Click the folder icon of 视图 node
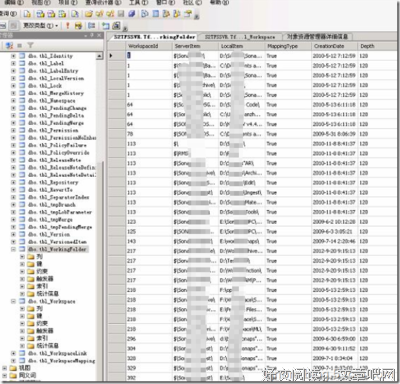Image resolution: width=400 pixels, height=384 pixels. (x=13, y=368)
